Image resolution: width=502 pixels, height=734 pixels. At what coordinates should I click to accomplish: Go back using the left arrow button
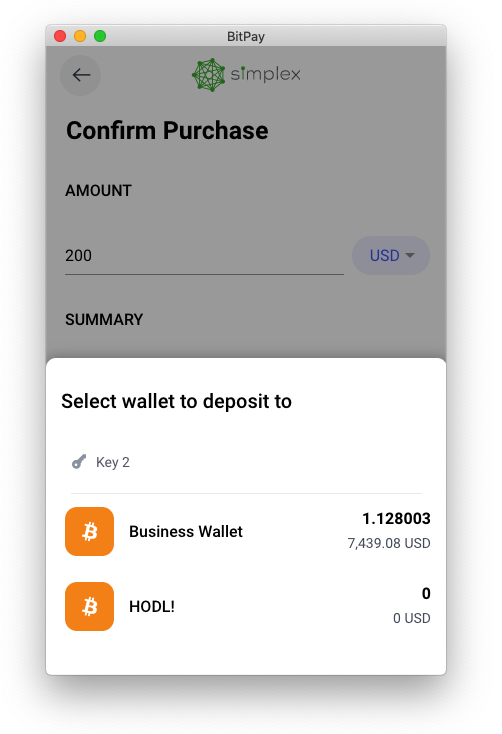tap(81, 75)
